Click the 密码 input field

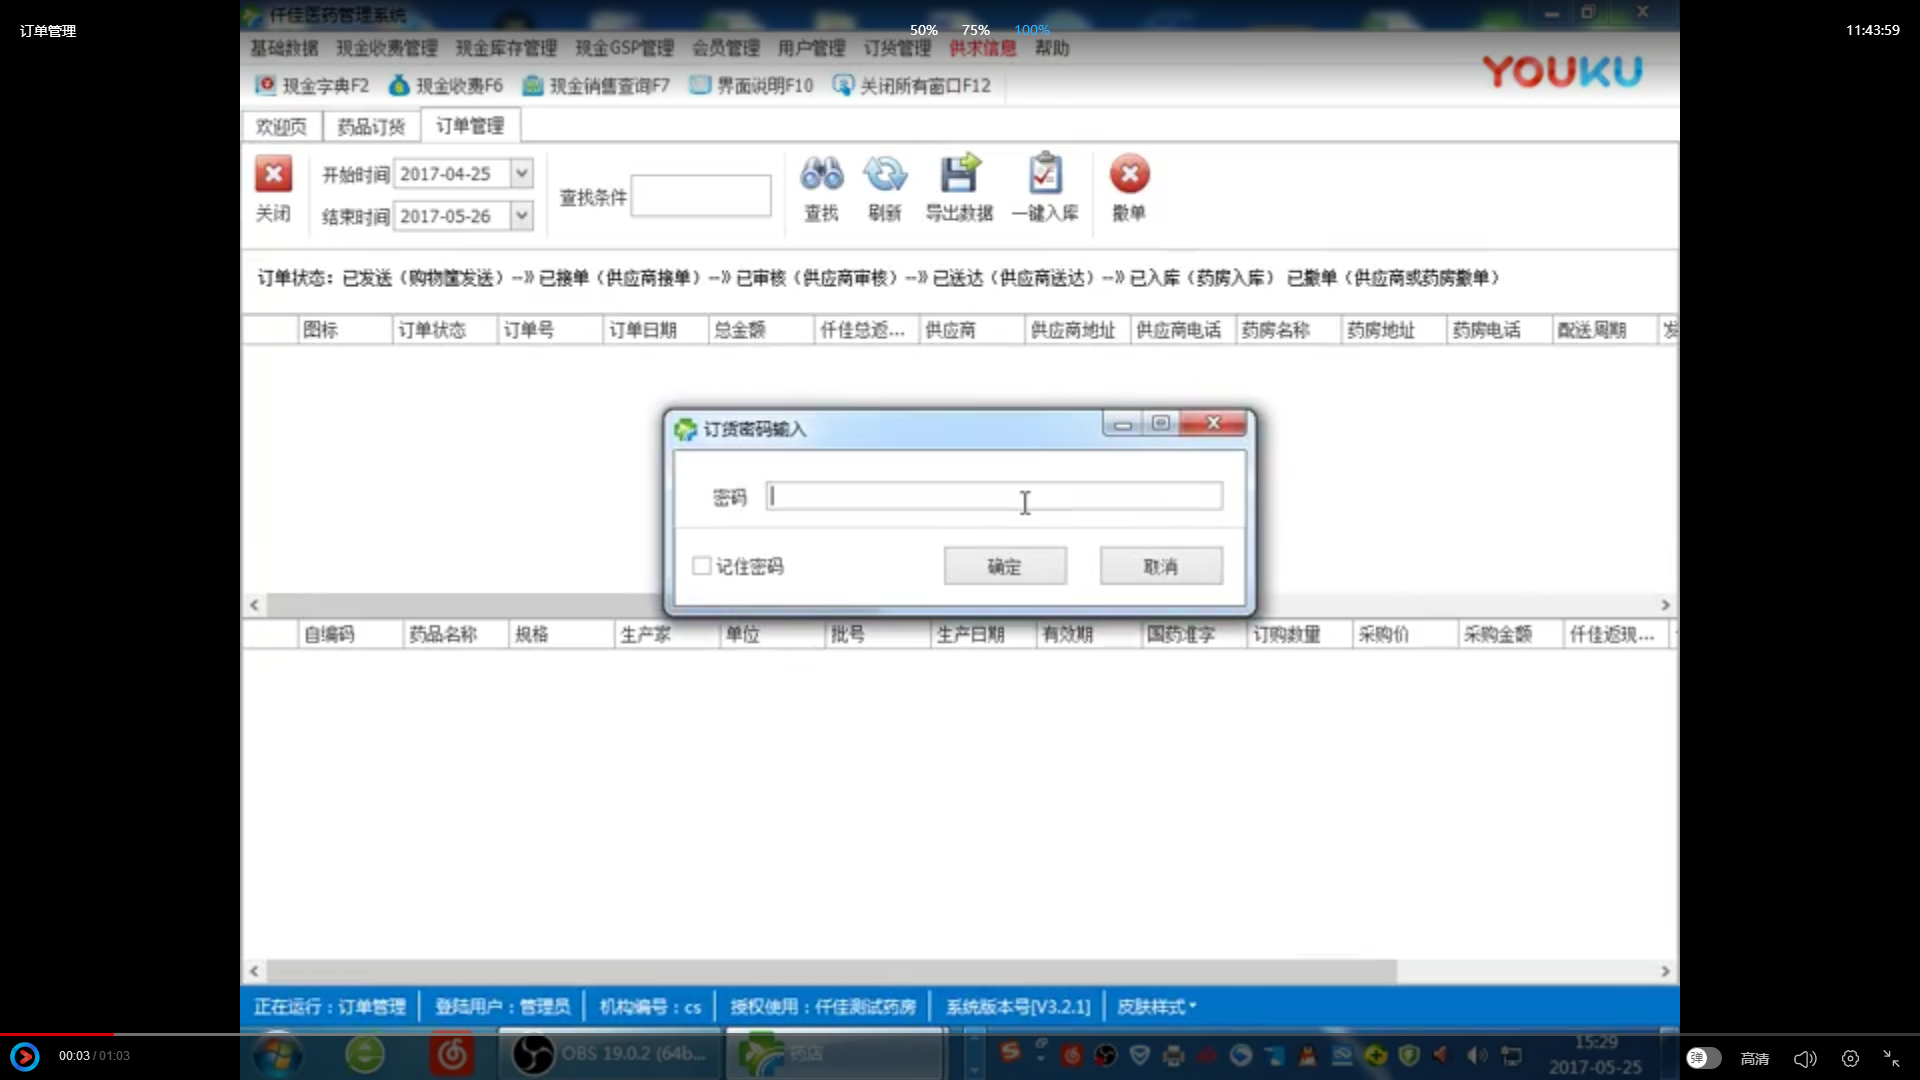[994, 496]
